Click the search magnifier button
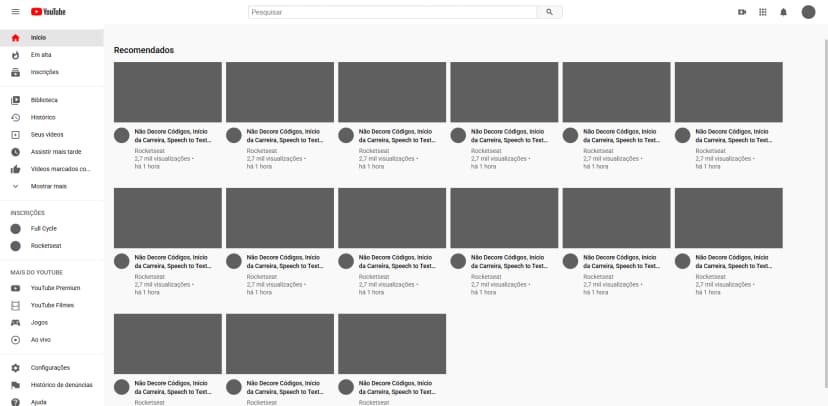 click(550, 12)
